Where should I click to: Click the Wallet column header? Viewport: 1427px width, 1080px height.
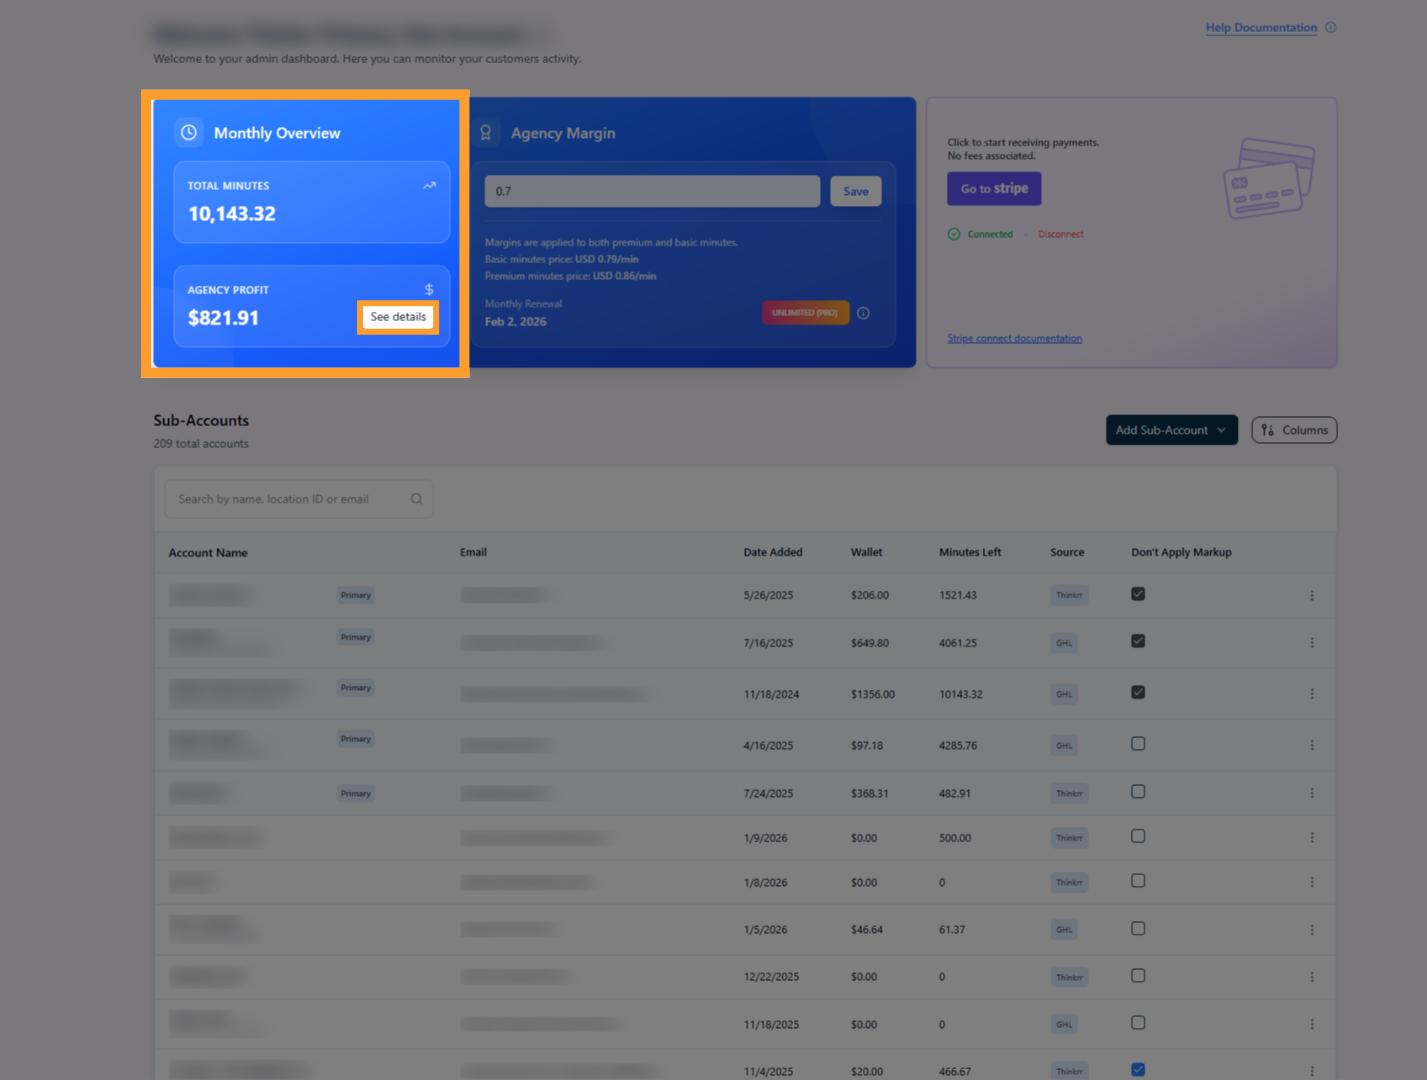click(x=867, y=552)
